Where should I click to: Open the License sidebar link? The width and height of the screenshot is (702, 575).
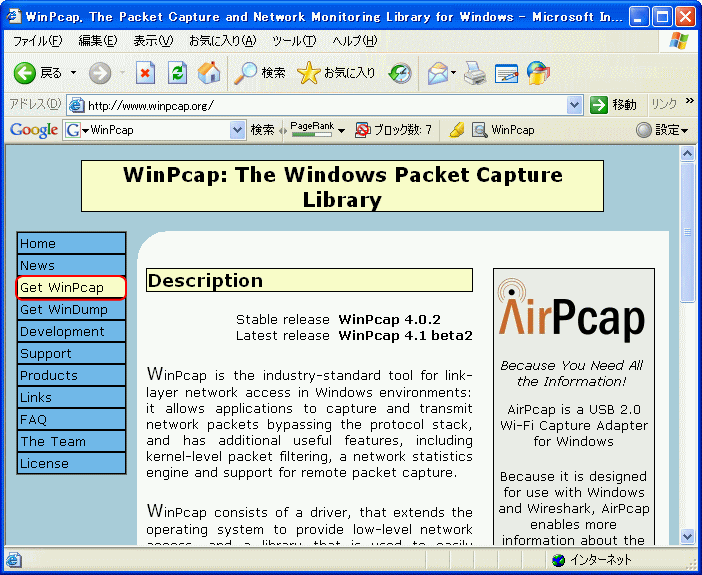(71, 463)
